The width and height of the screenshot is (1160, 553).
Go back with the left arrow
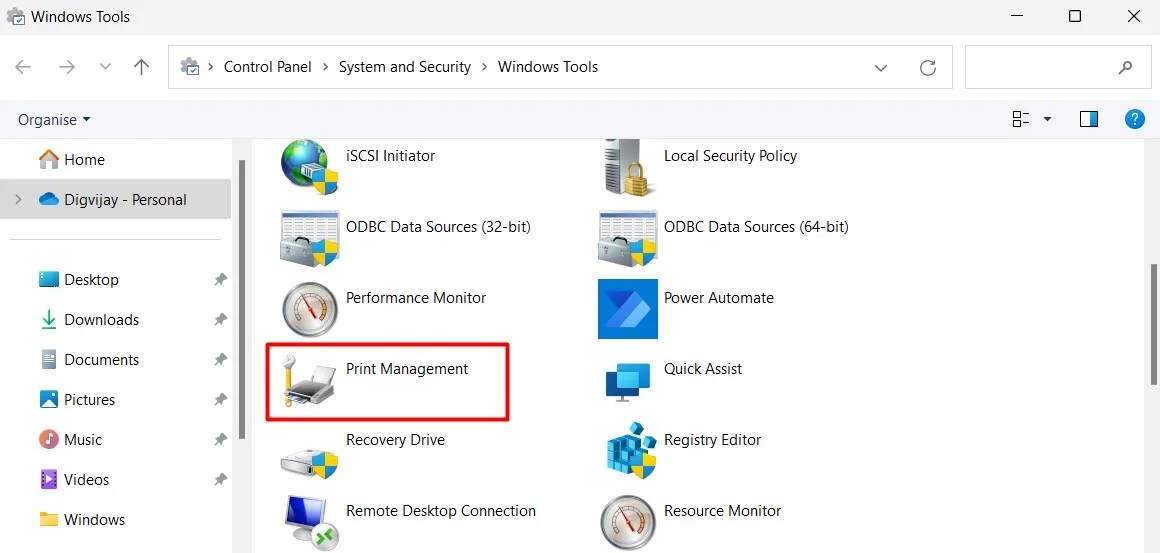click(23, 67)
